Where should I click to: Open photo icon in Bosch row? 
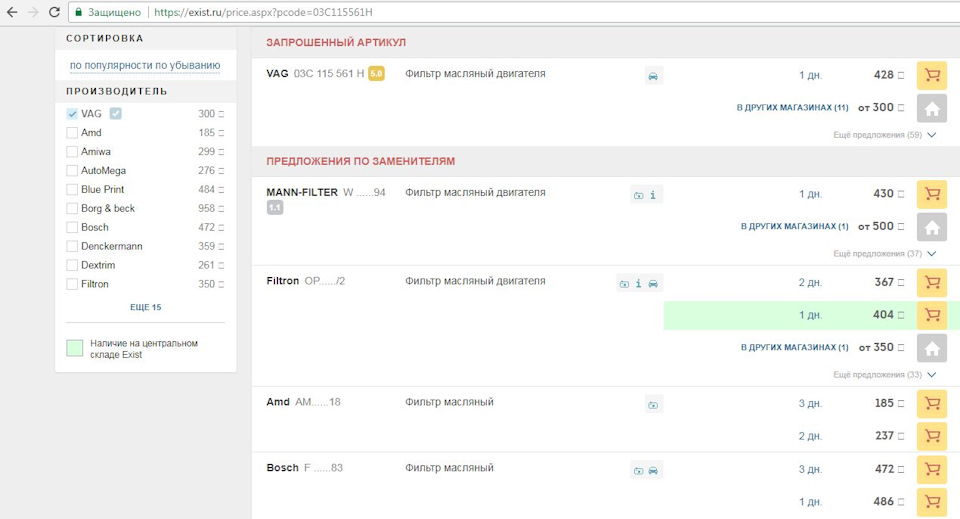639,471
